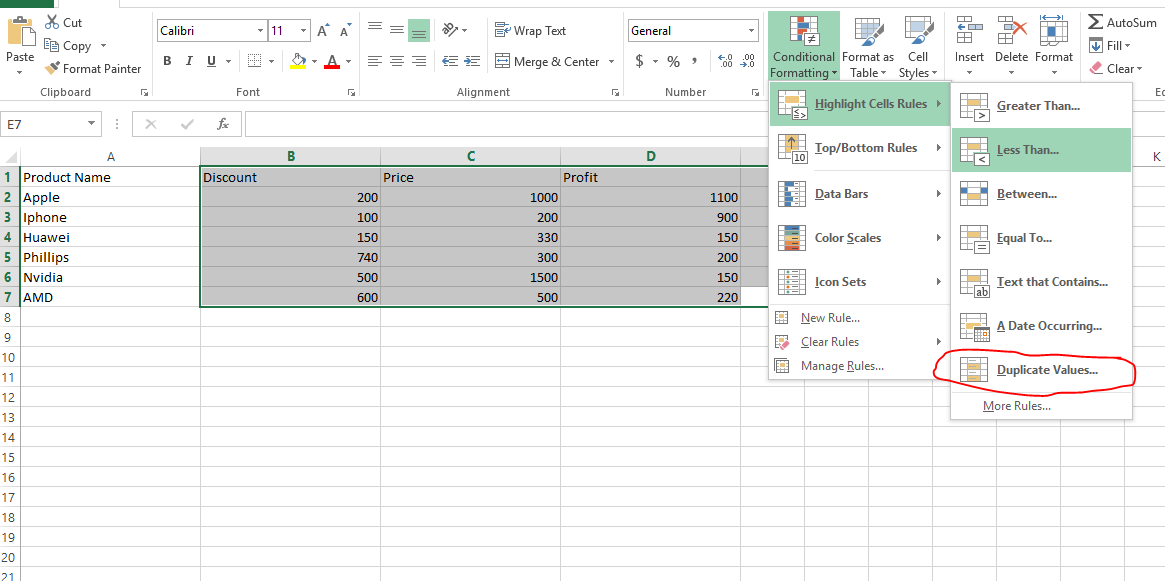Select cell A2 containing Apple
1165x581 pixels.
point(110,197)
